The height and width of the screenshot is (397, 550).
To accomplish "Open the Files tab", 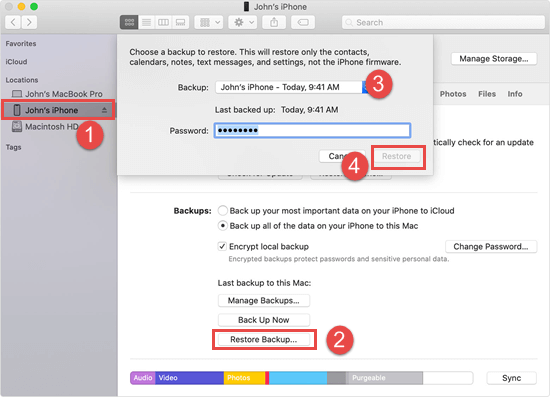I will tap(487, 94).
